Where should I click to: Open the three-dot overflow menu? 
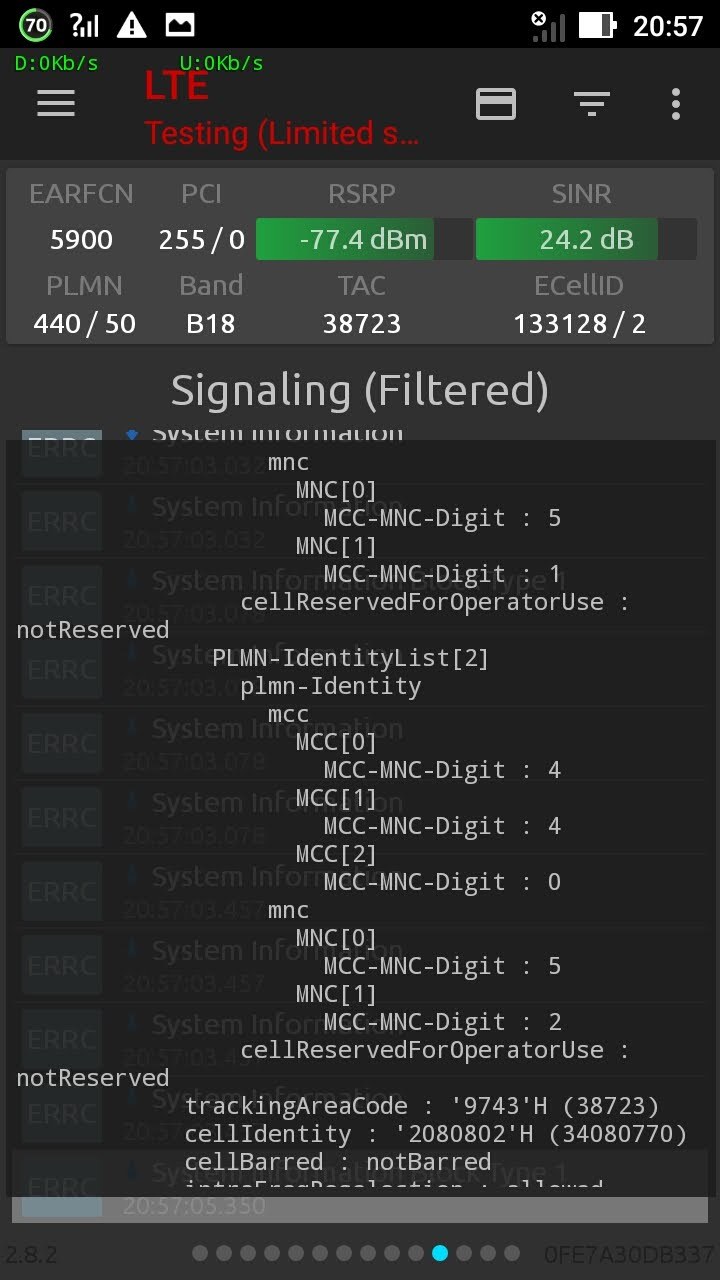676,103
